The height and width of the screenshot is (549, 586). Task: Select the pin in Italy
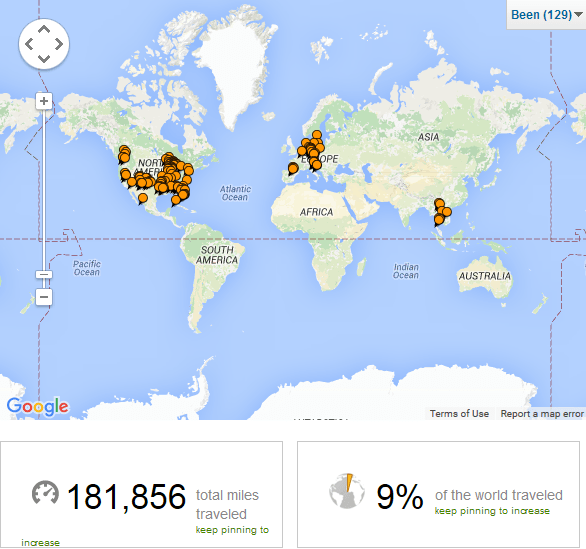[x=317, y=165]
